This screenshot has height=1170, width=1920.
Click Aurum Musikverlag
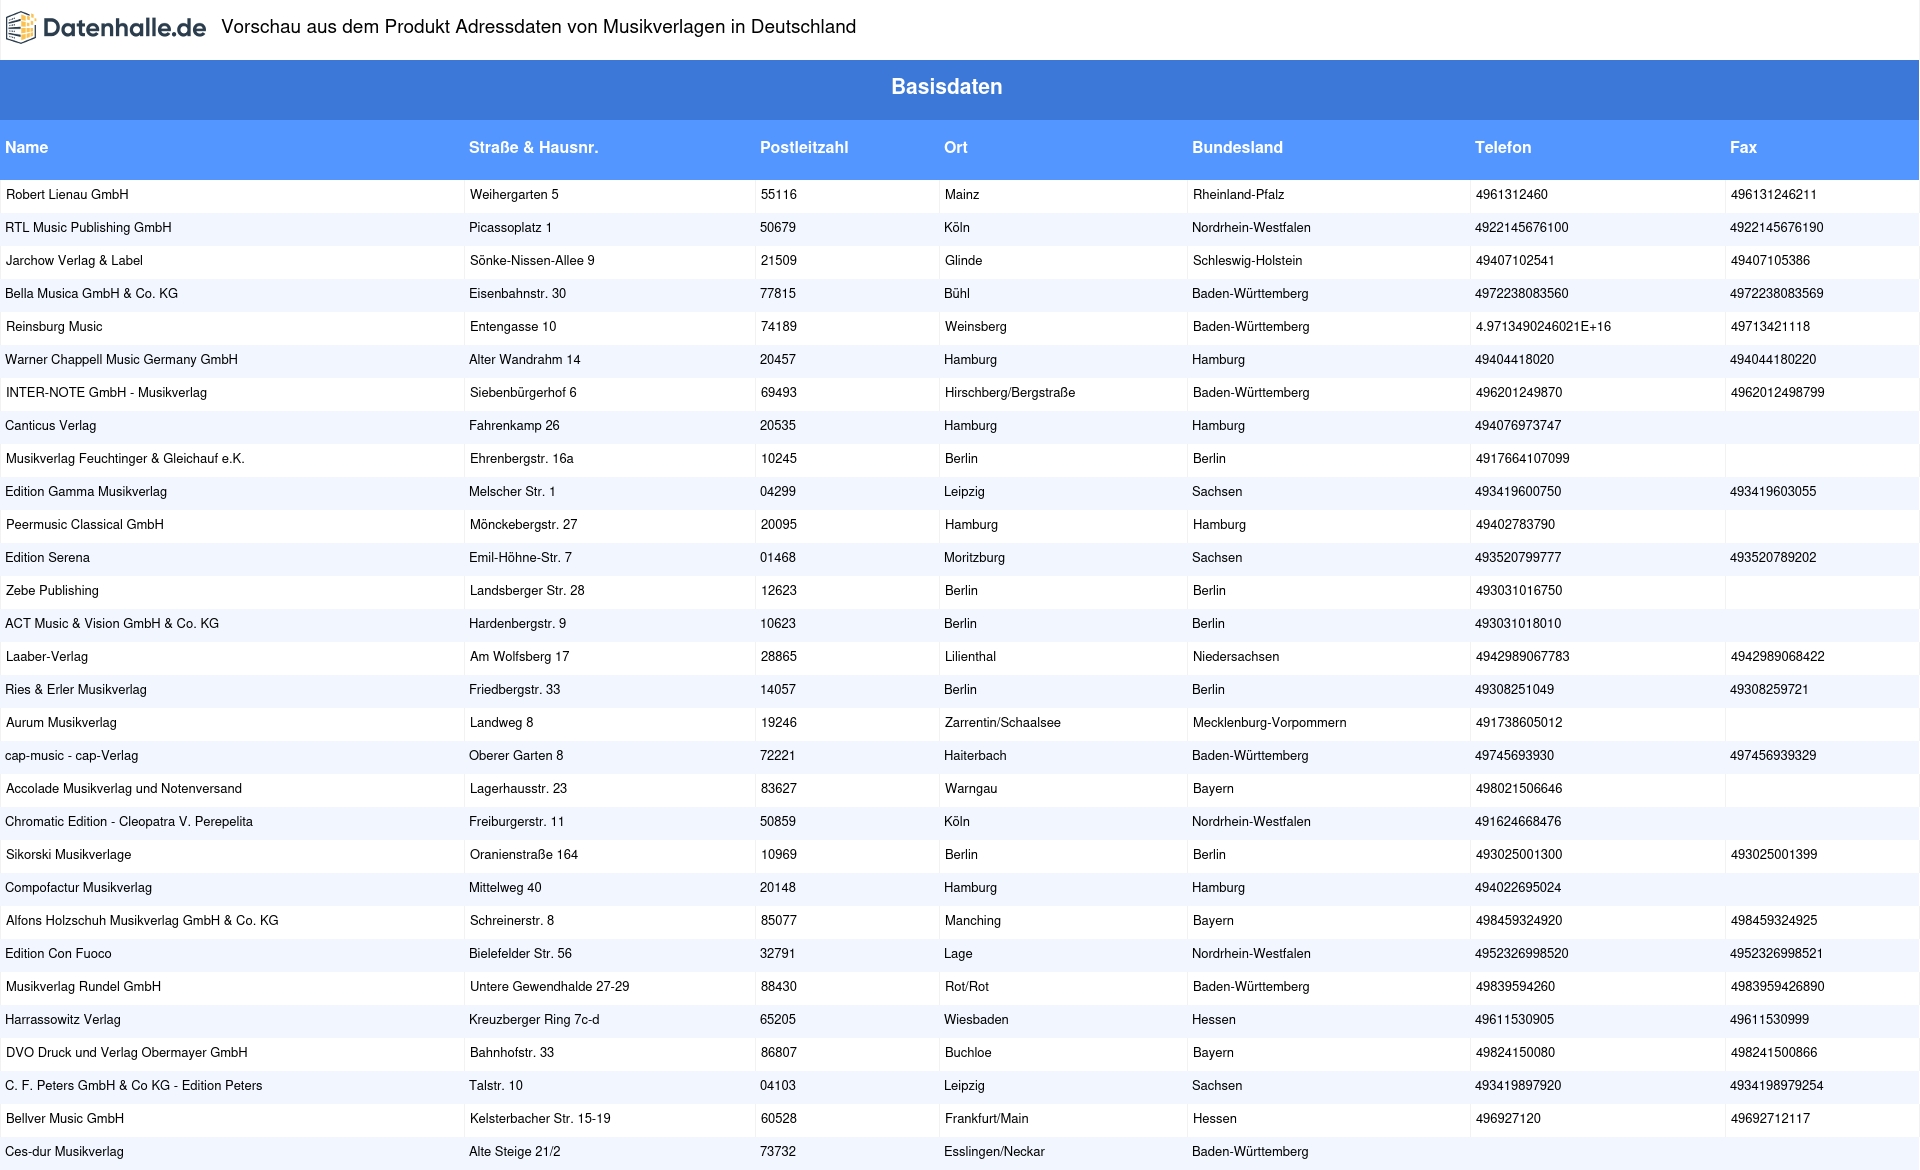(x=61, y=723)
